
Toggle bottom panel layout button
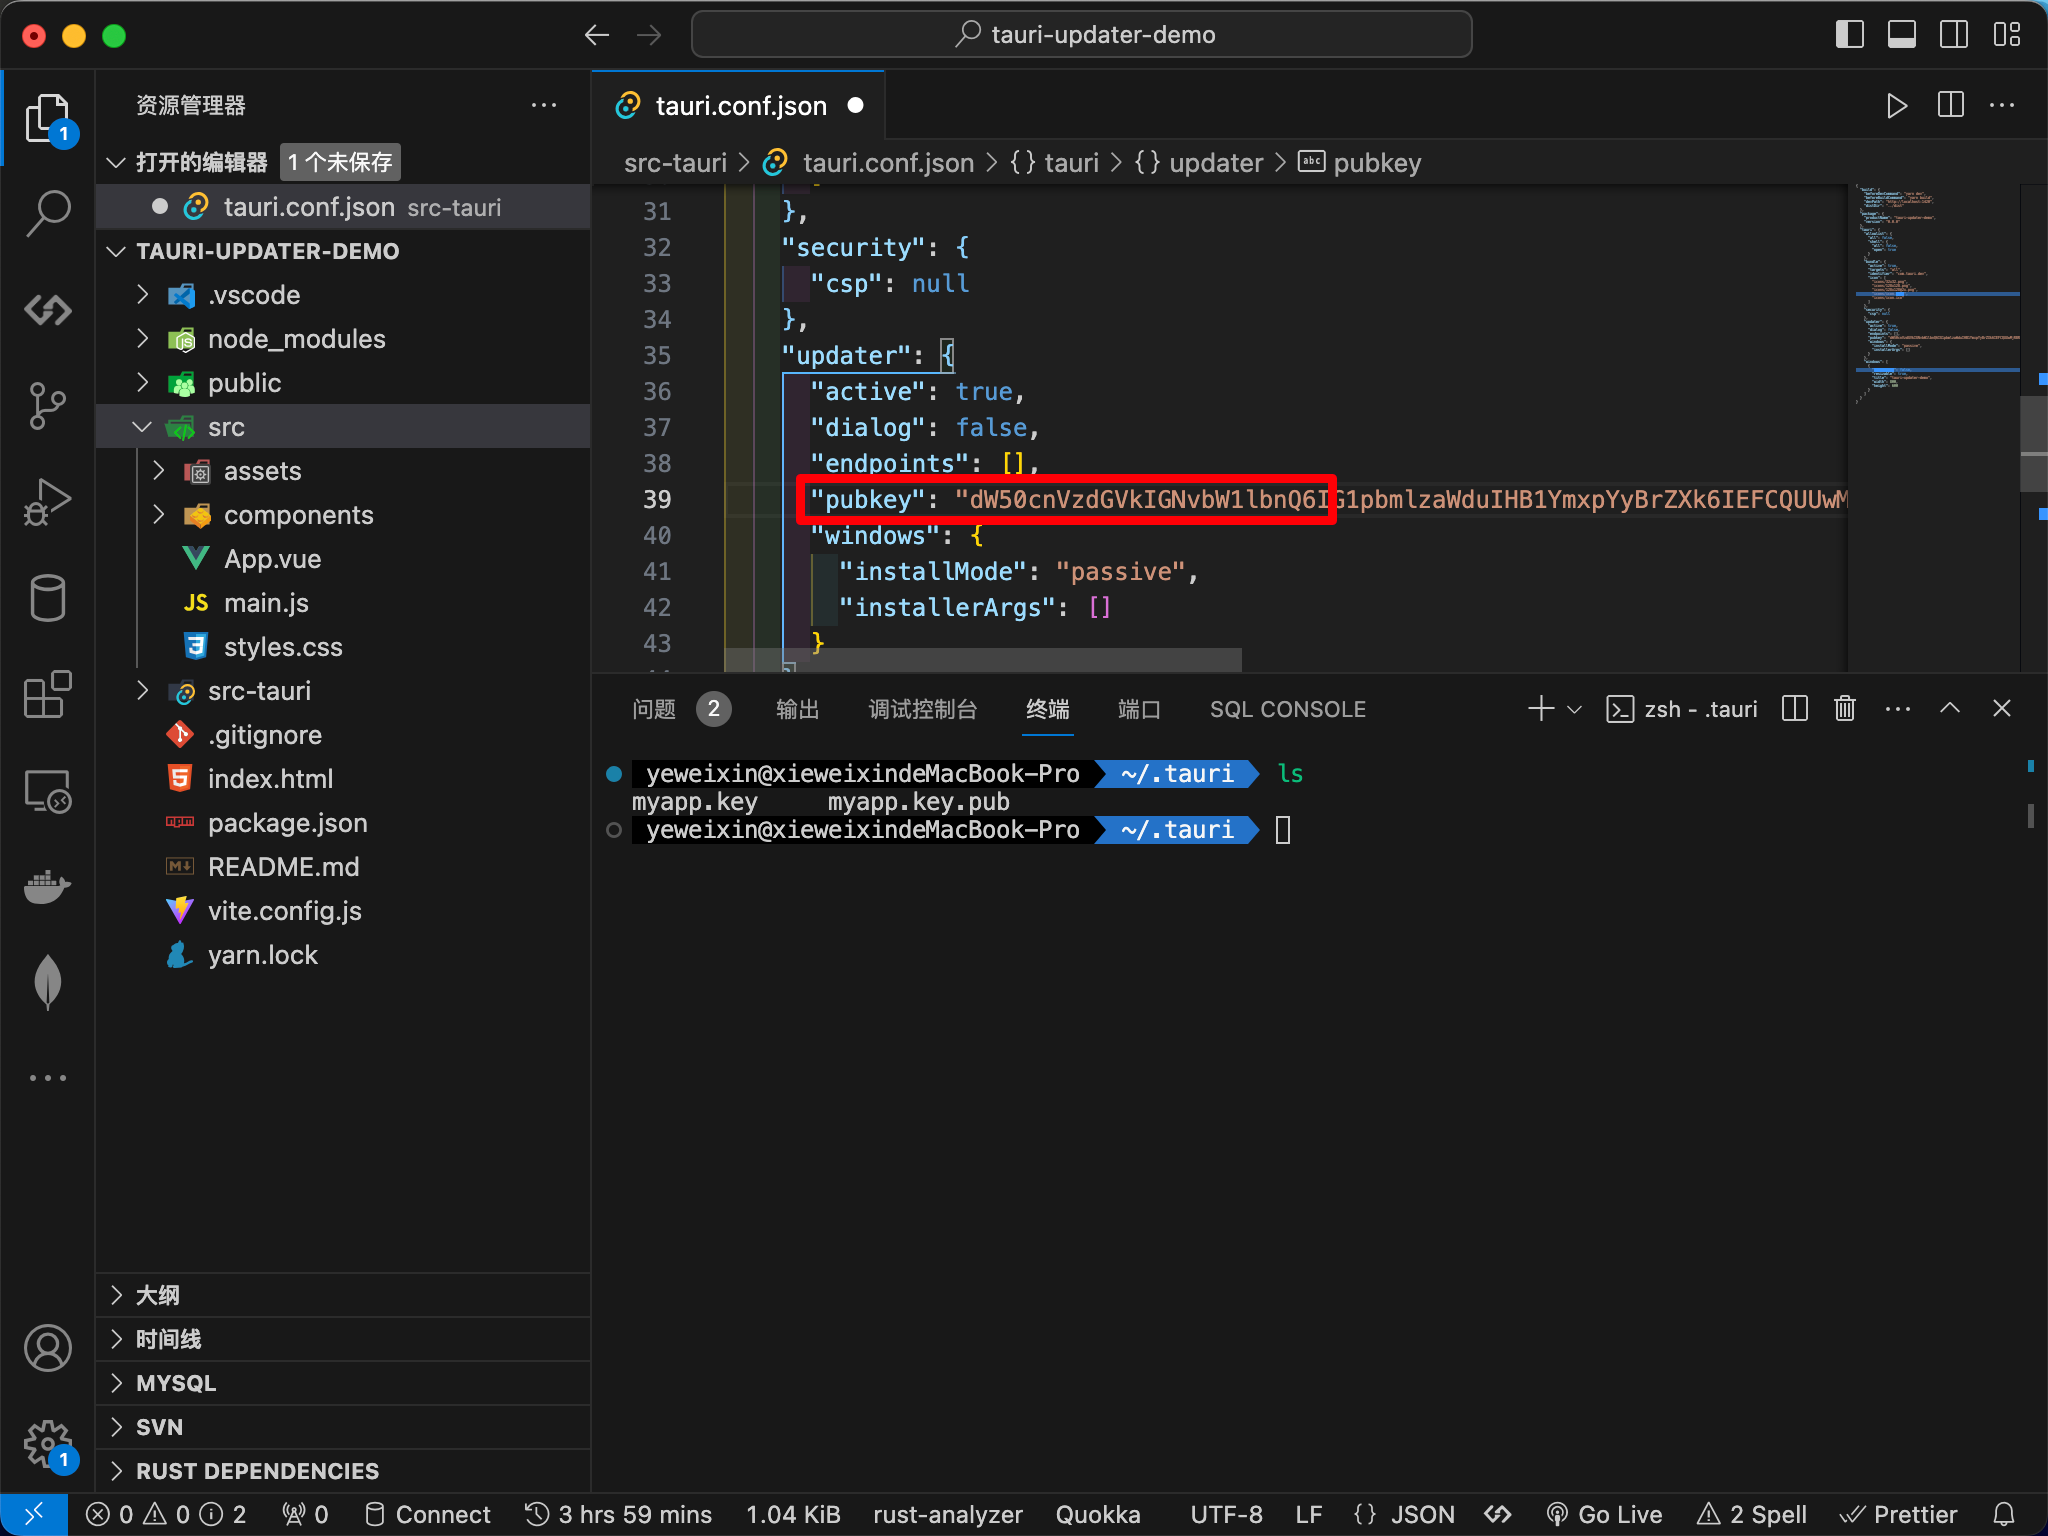pos(1901,35)
